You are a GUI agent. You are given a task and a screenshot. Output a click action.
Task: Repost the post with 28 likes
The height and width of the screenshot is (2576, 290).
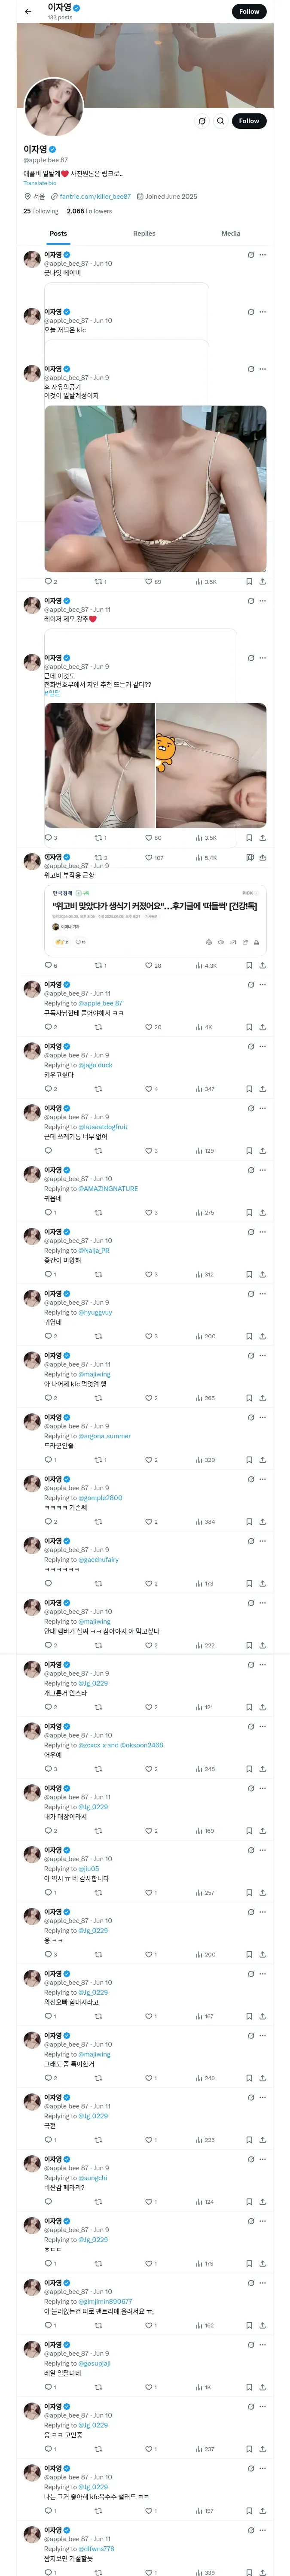pos(99,965)
